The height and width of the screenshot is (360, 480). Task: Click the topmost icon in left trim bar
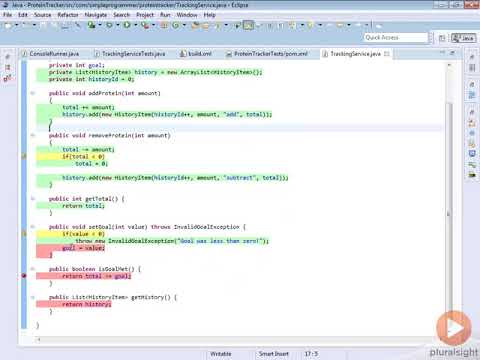[x=7, y=57]
